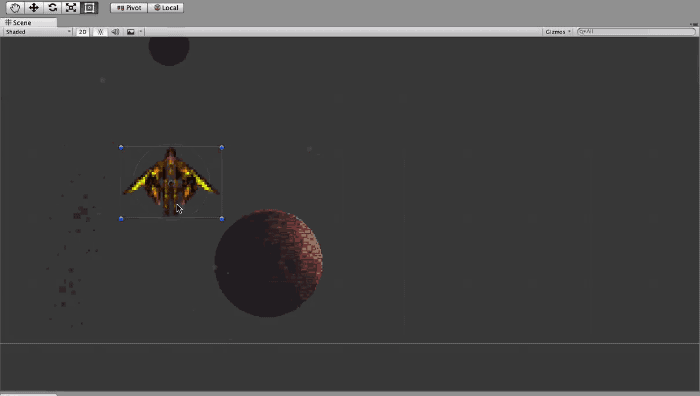This screenshot has height=396, width=700.
Task: Toggle Local handle rotation
Action: coord(166,8)
